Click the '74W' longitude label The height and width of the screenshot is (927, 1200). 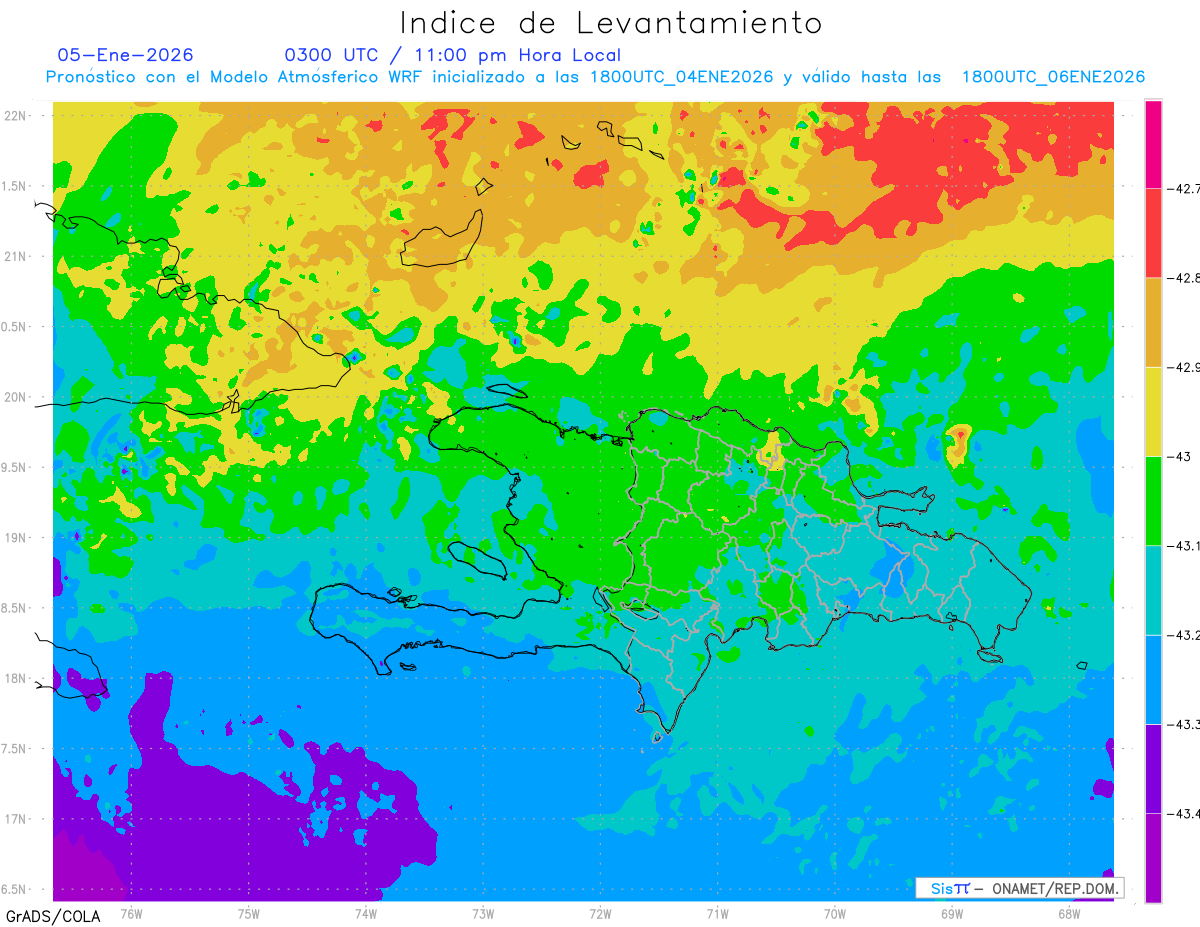pos(366,914)
